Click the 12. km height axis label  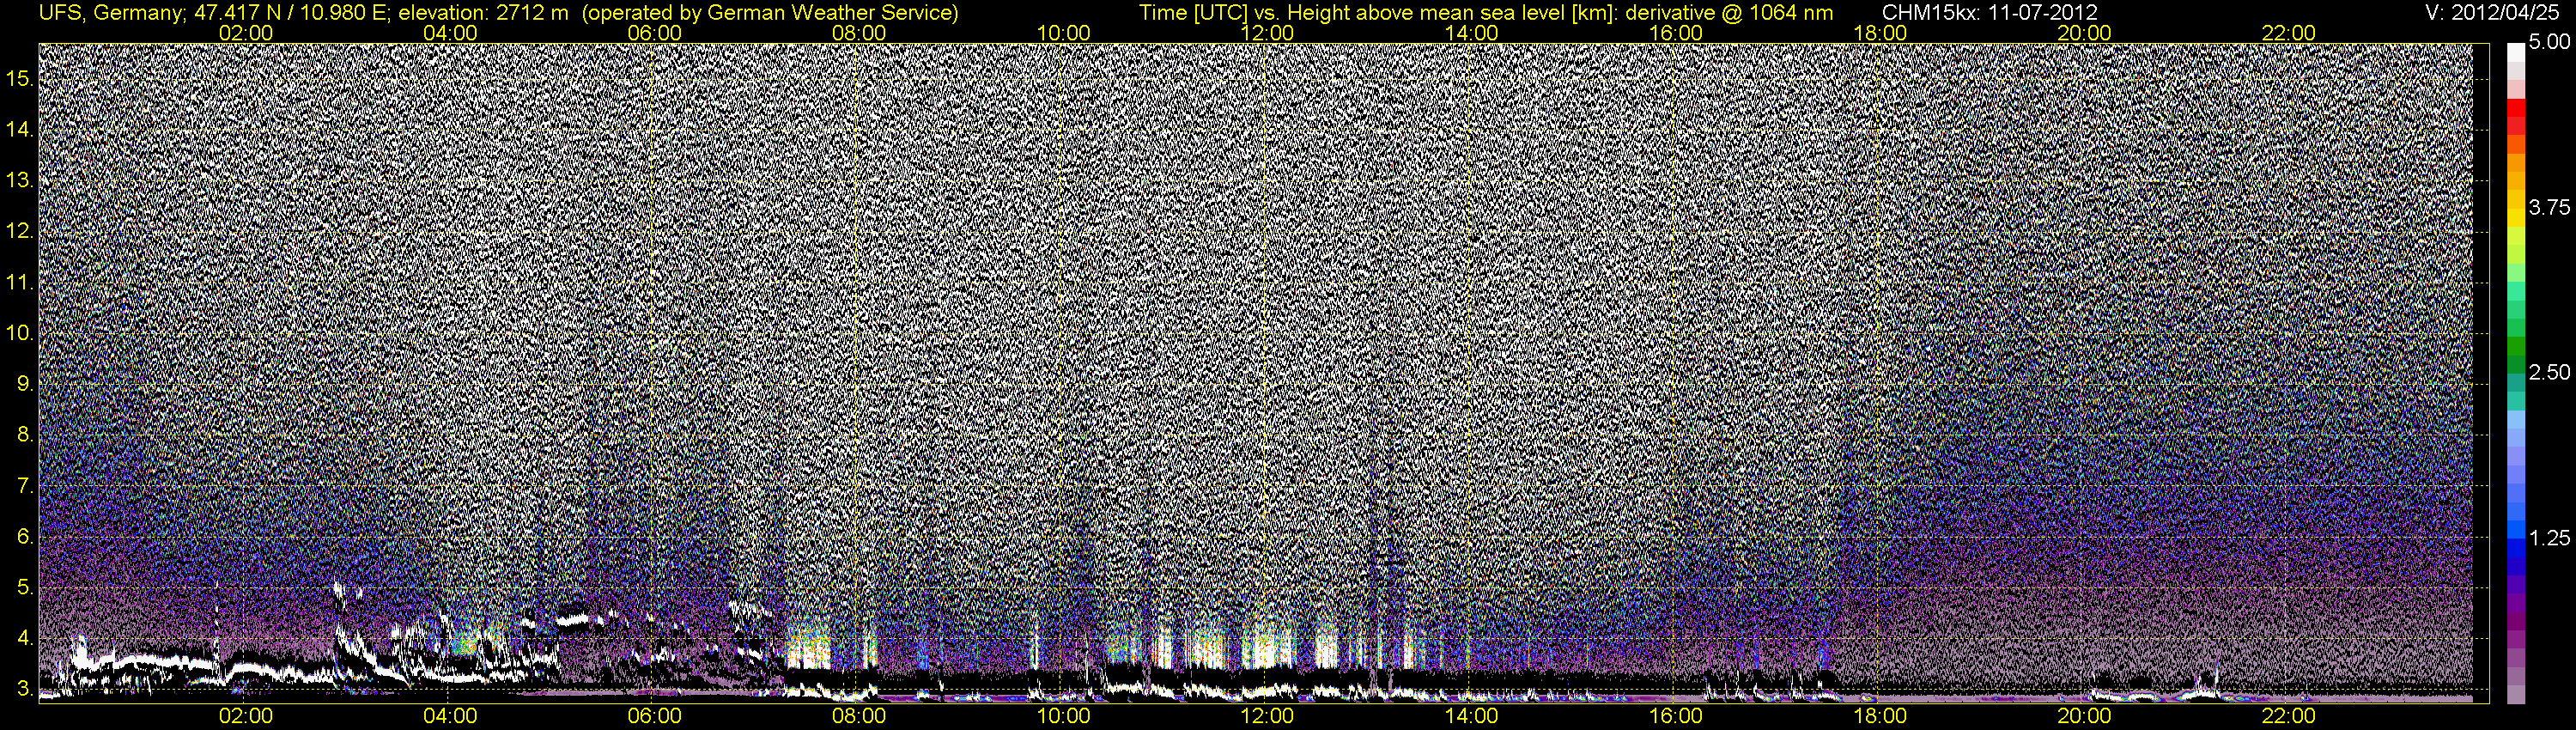(x=20, y=231)
